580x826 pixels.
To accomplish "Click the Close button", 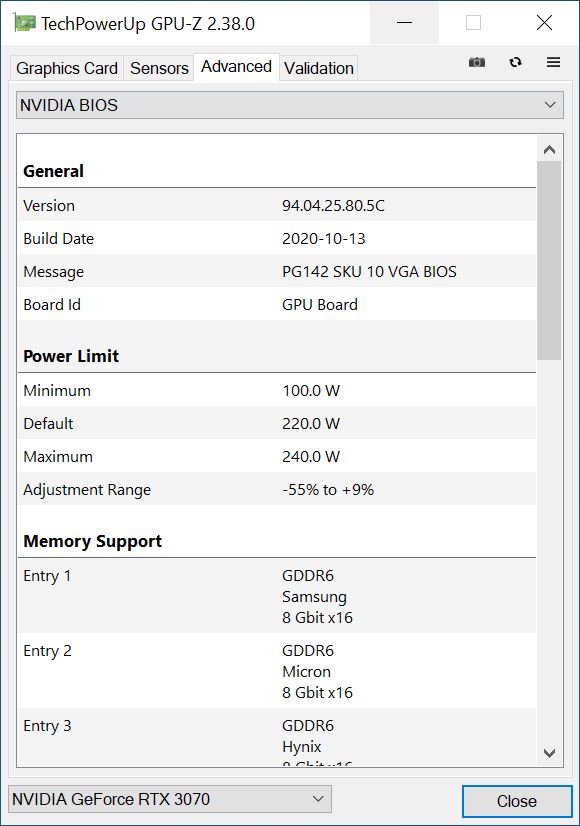I will tap(517, 801).
